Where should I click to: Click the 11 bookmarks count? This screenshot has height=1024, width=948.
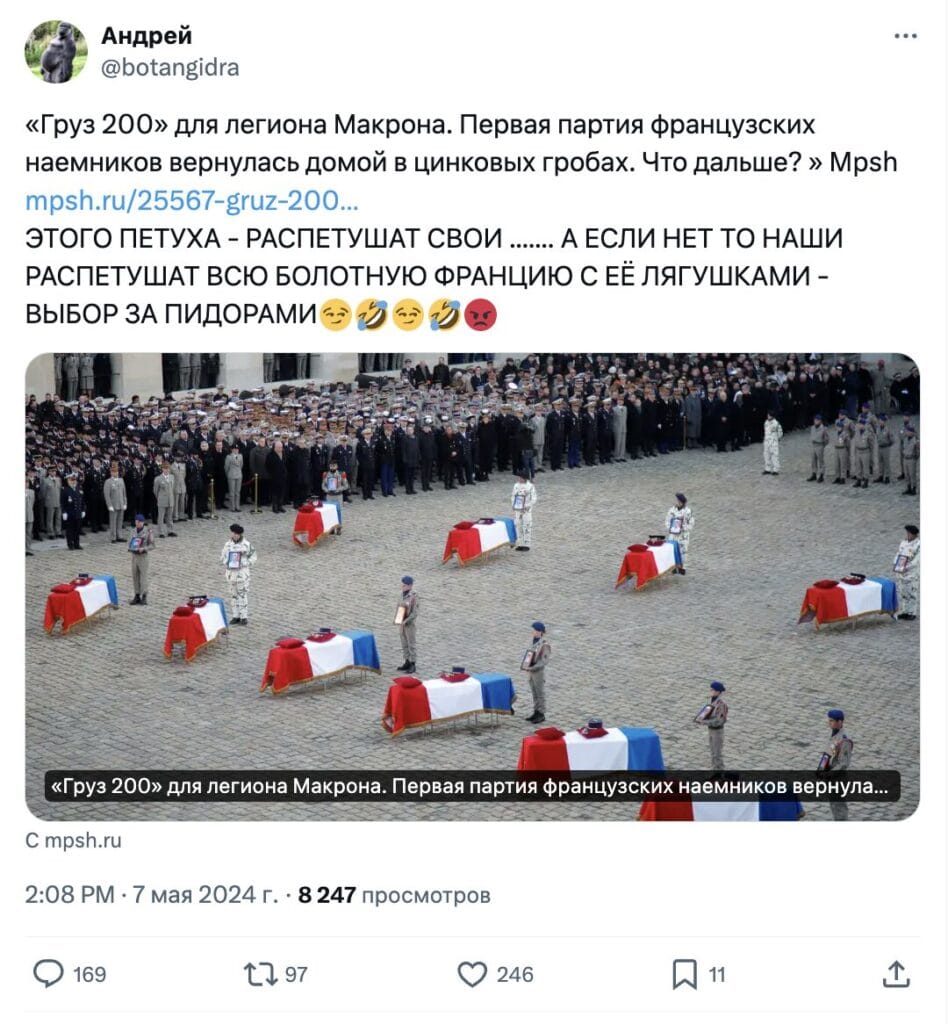click(x=717, y=974)
